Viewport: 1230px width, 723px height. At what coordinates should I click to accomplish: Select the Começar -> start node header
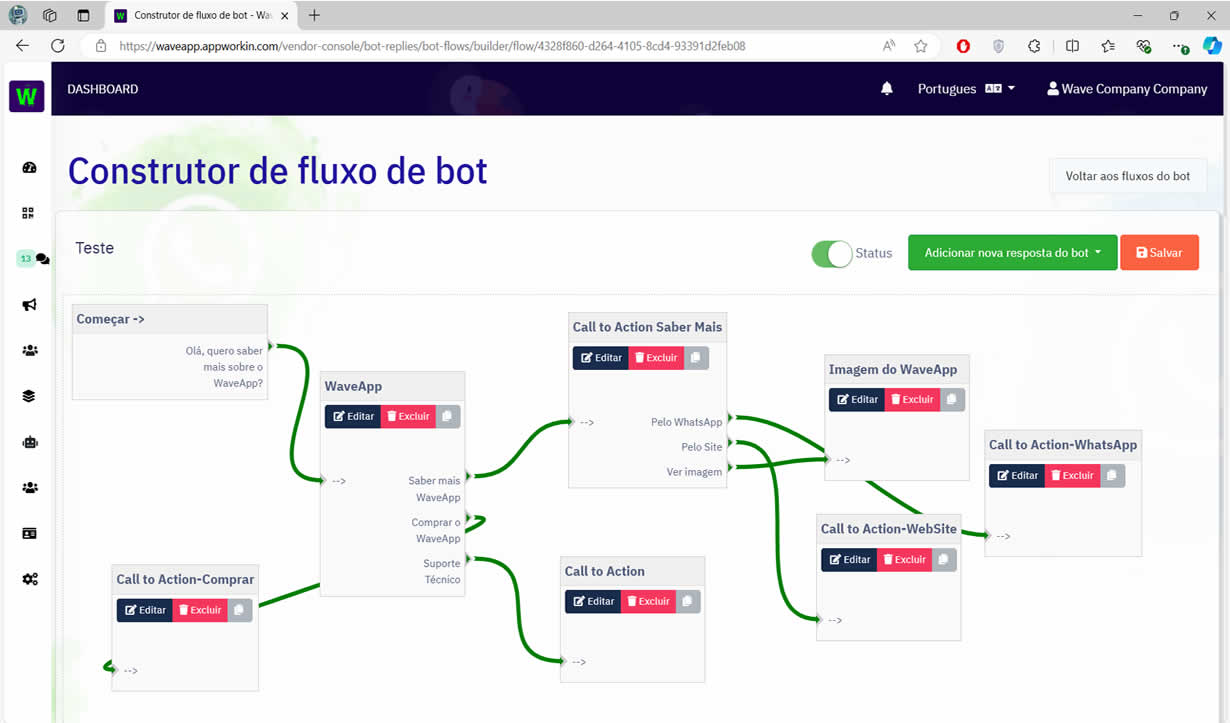tap(170, 319)
